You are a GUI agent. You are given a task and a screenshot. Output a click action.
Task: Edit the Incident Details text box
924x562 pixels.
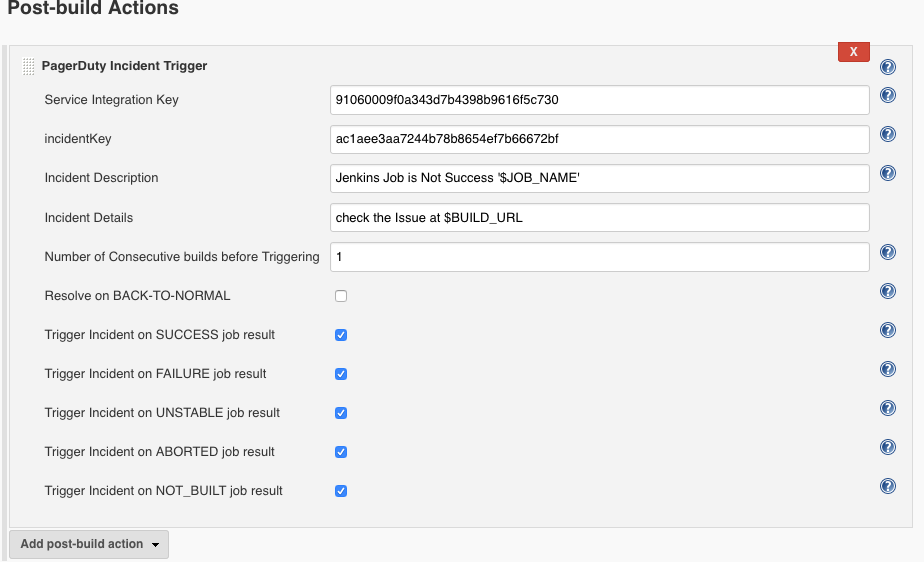pos(599,217)
